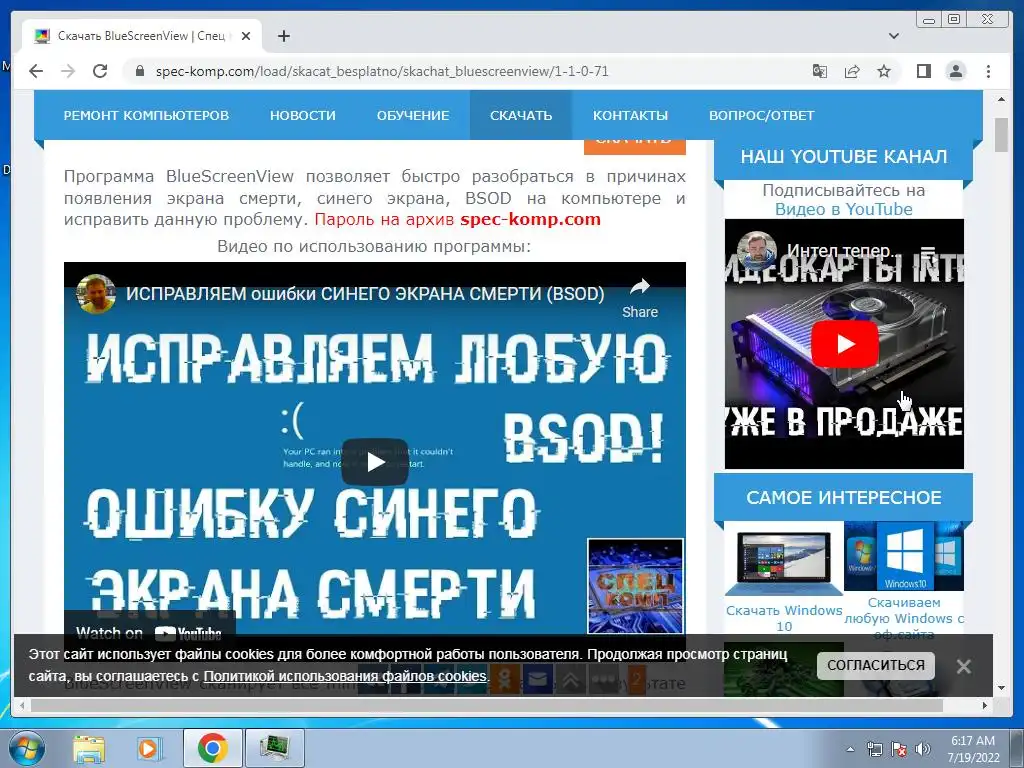
Task: Click the channel avatar on the BSOD video
Action: pyautogui.click(x=96, y=293)
